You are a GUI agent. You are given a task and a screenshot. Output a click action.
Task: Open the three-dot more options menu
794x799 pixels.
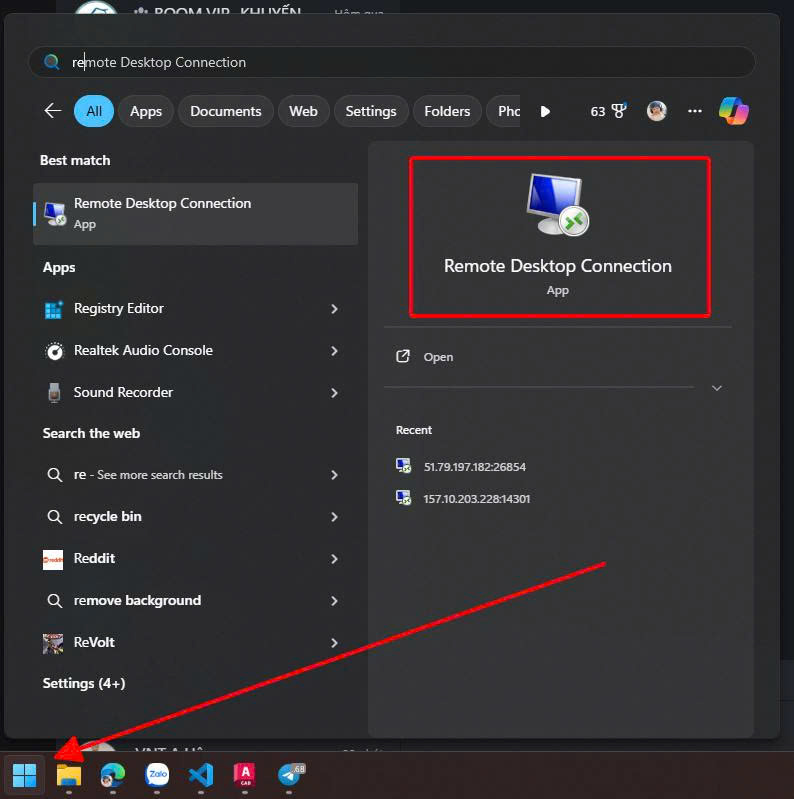pos(695,111)
